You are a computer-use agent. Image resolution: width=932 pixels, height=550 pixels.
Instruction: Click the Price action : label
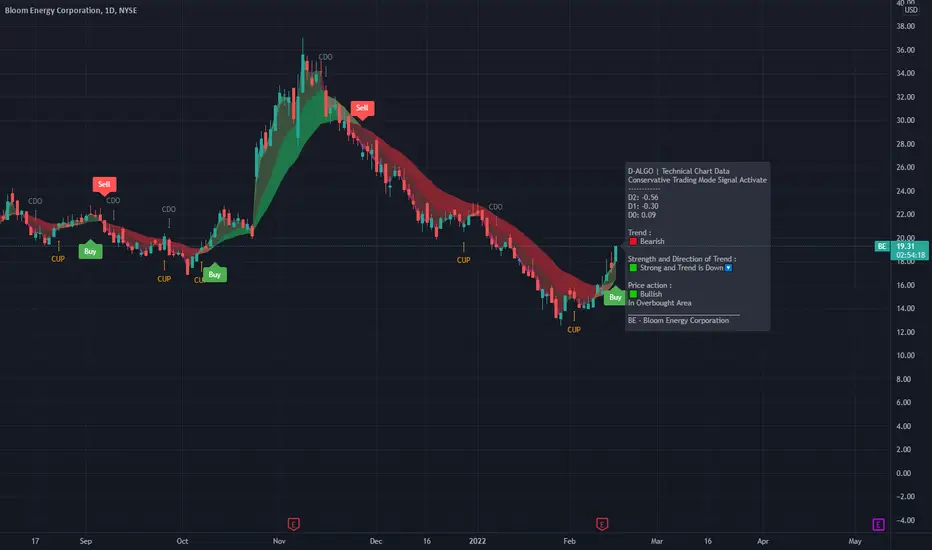click(x=650, y=285)
